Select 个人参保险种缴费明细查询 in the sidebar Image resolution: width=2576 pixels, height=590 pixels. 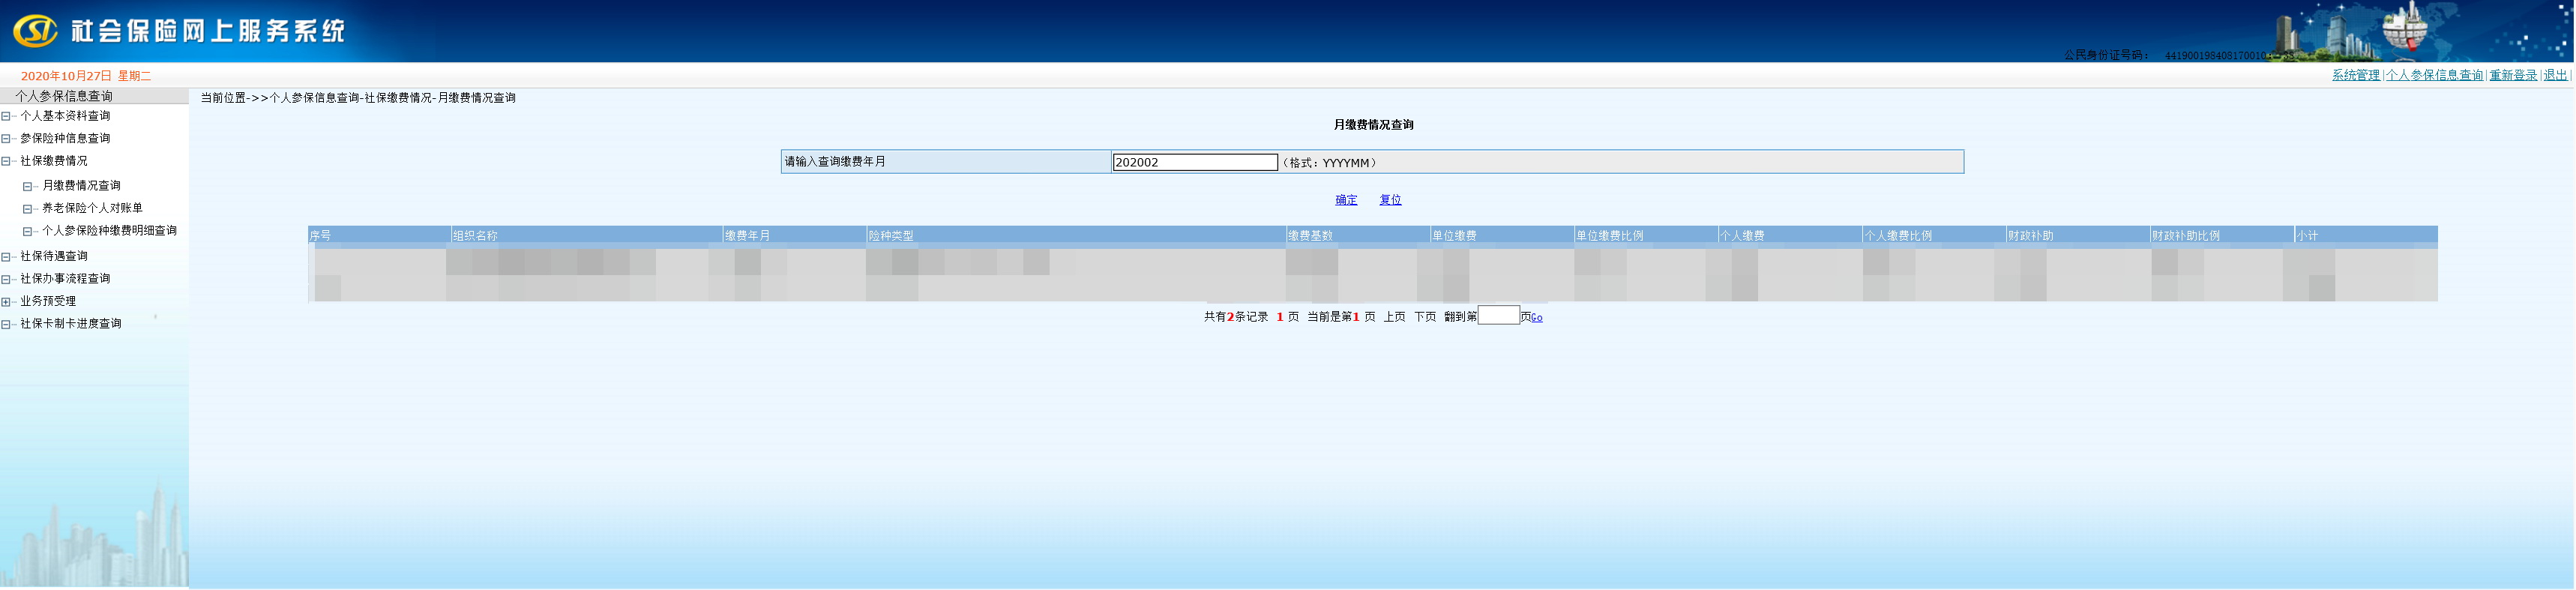click(x=109, y=231)
